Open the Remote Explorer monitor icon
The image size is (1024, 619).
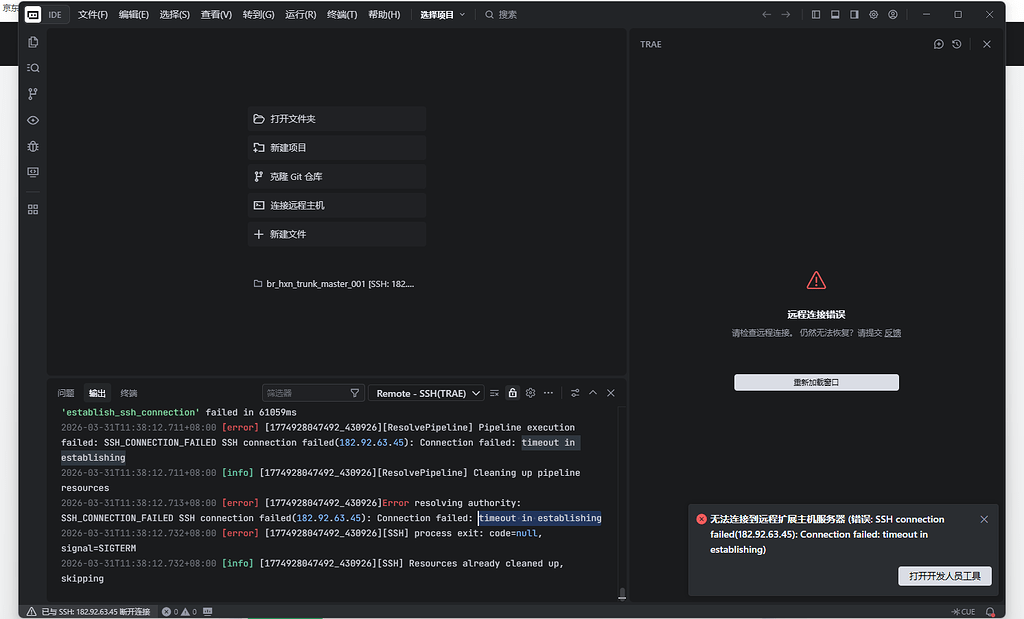tap(33, 172)
